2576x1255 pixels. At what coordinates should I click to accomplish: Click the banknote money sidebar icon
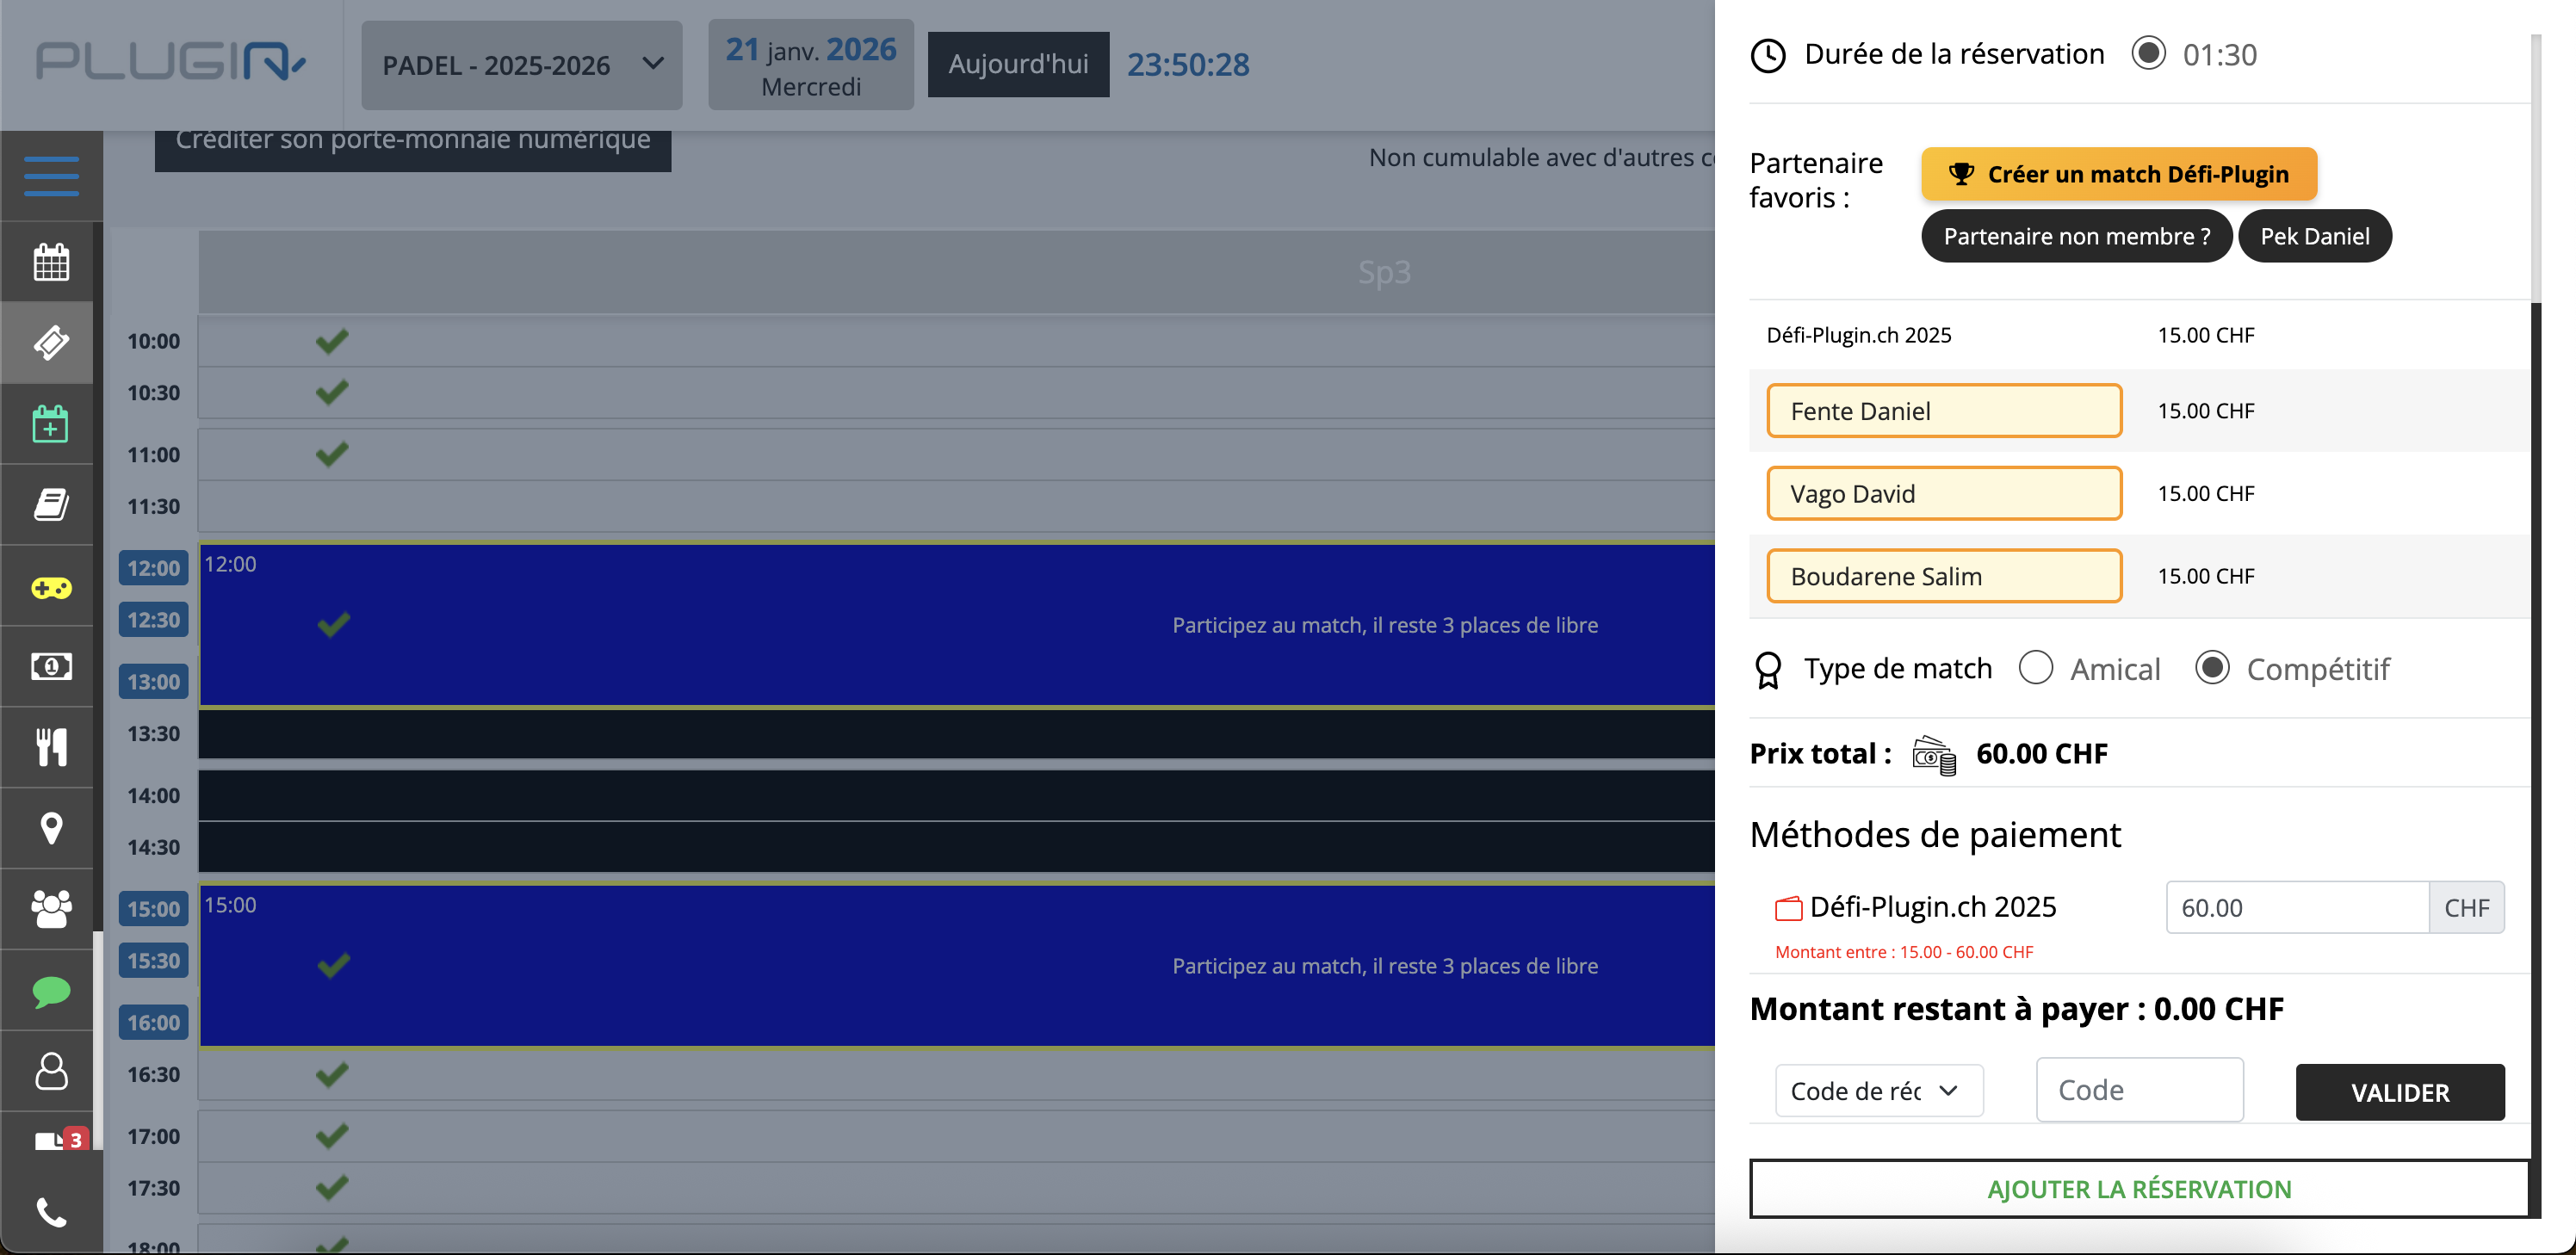[51, 666]
